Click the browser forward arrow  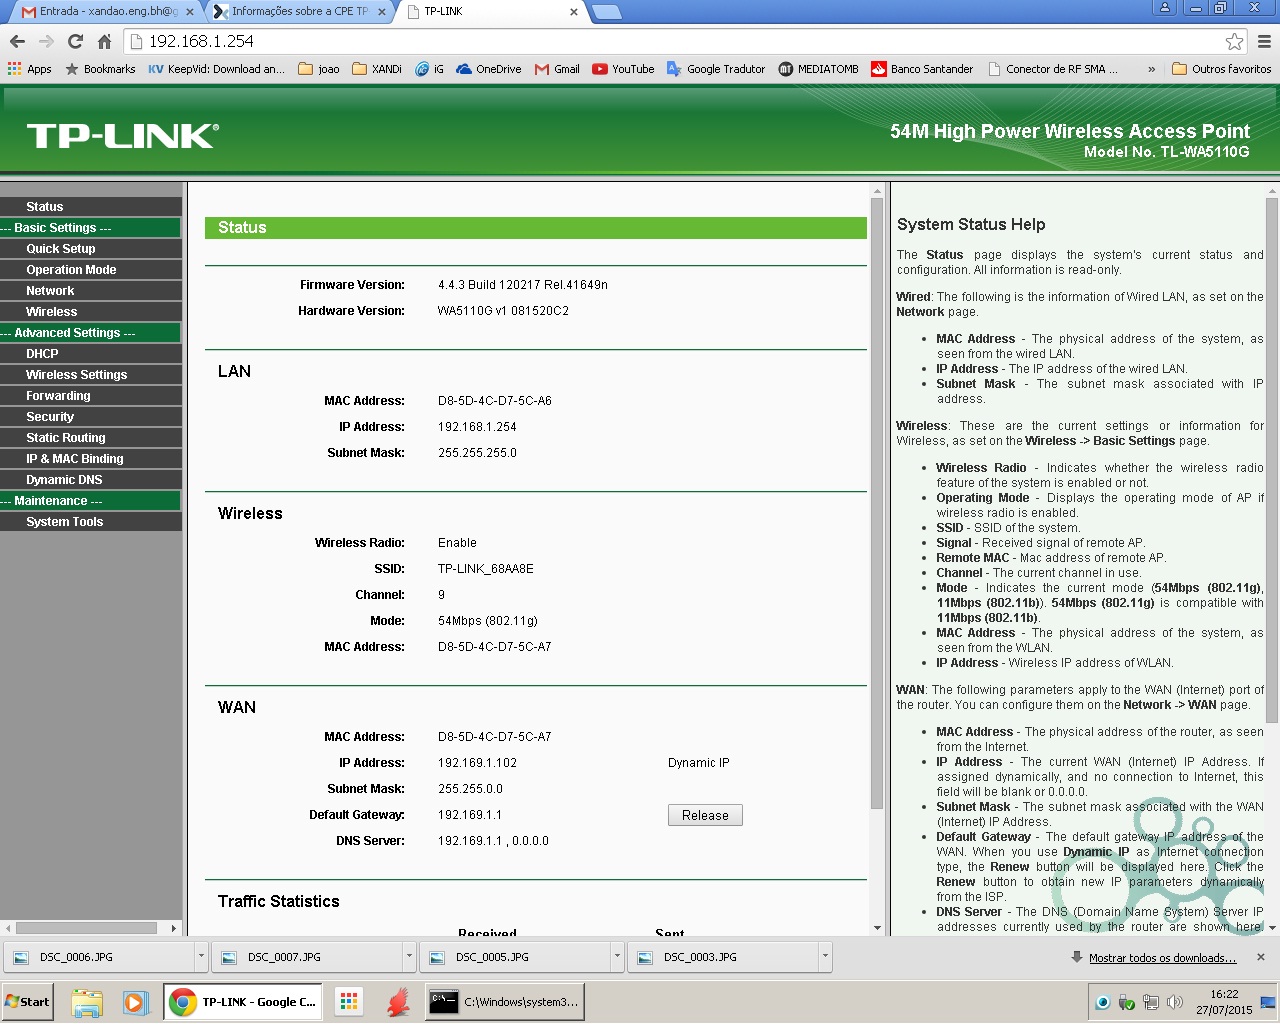point(46,41)
